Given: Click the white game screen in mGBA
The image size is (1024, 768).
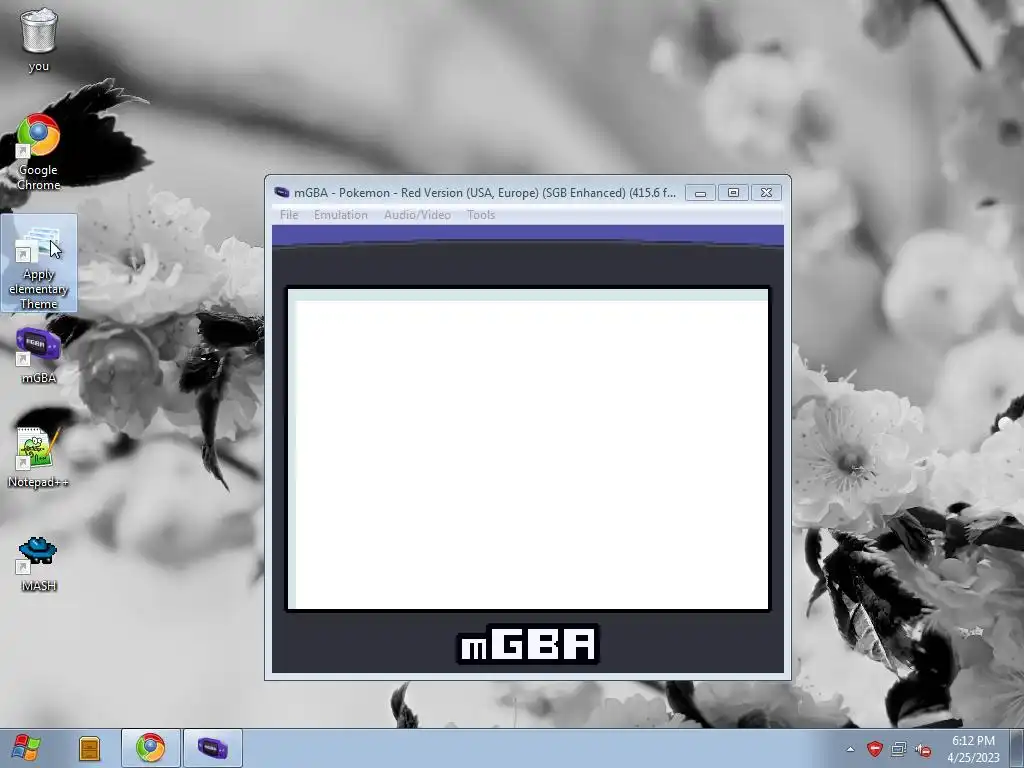Looking at the screenshot, I should coord(528,449).
